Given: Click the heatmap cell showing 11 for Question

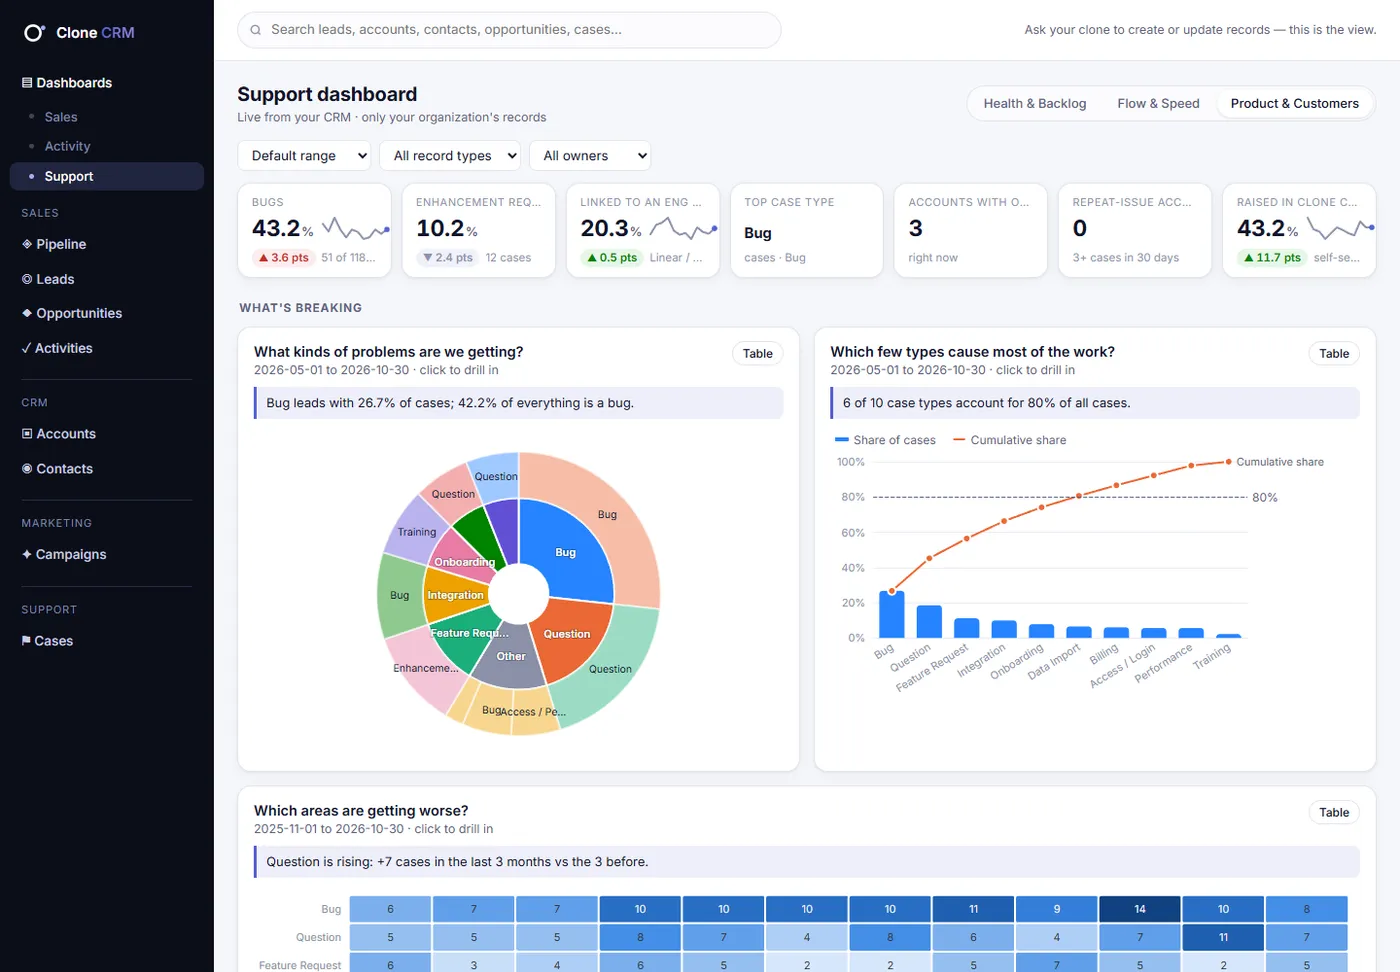Looking at the screenshot, I should [x=1222, y=937].
